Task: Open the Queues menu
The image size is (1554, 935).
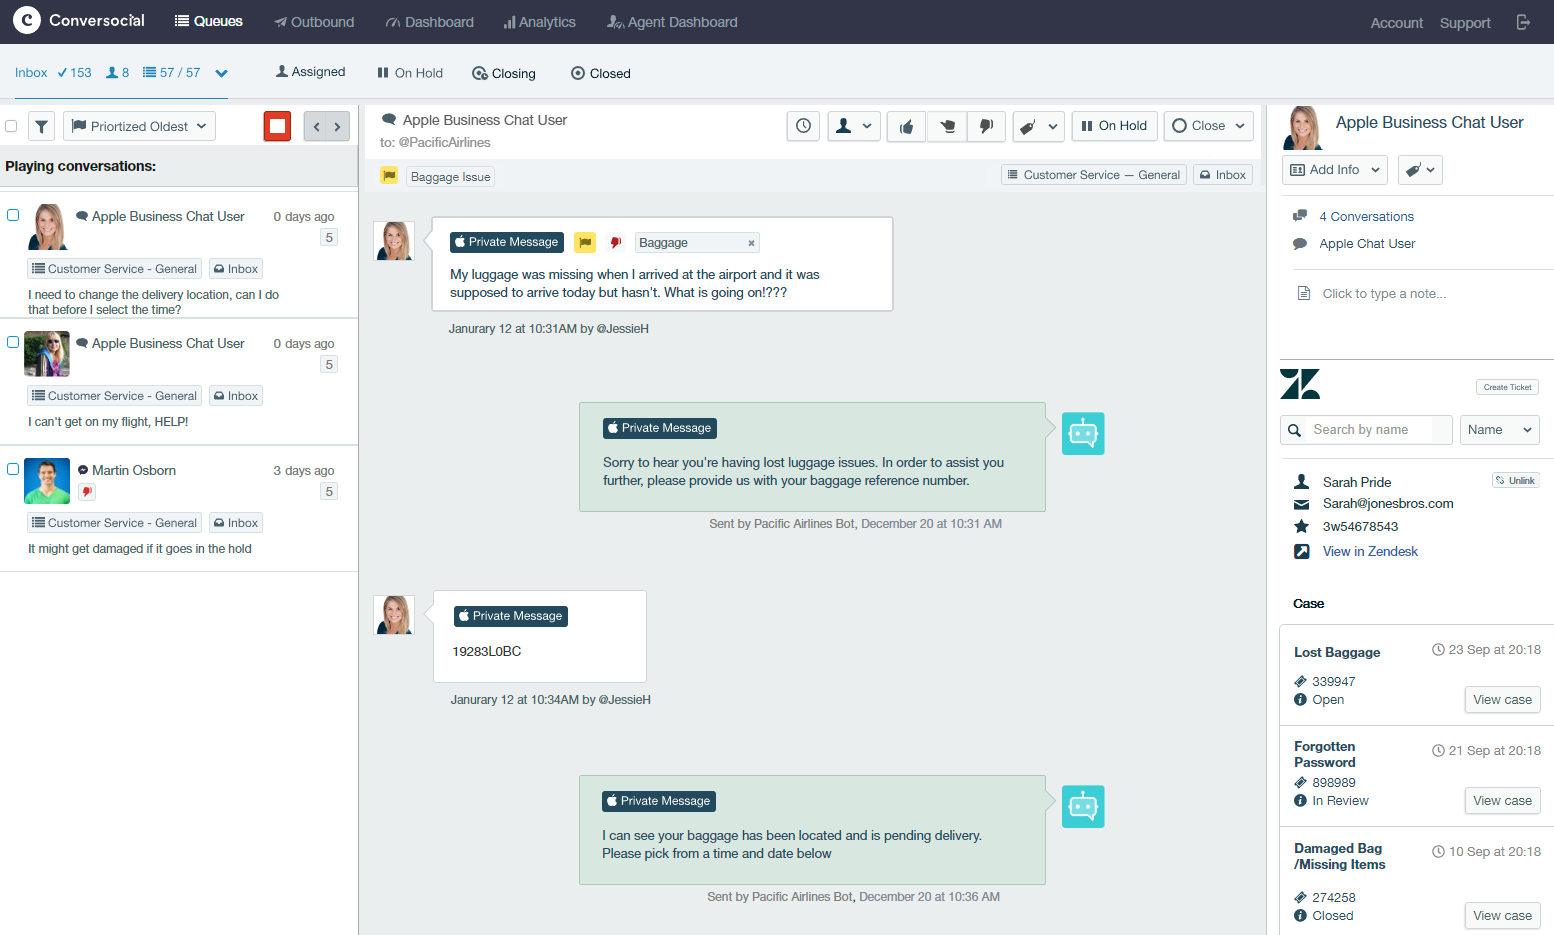Action: [x=209, y=21]
